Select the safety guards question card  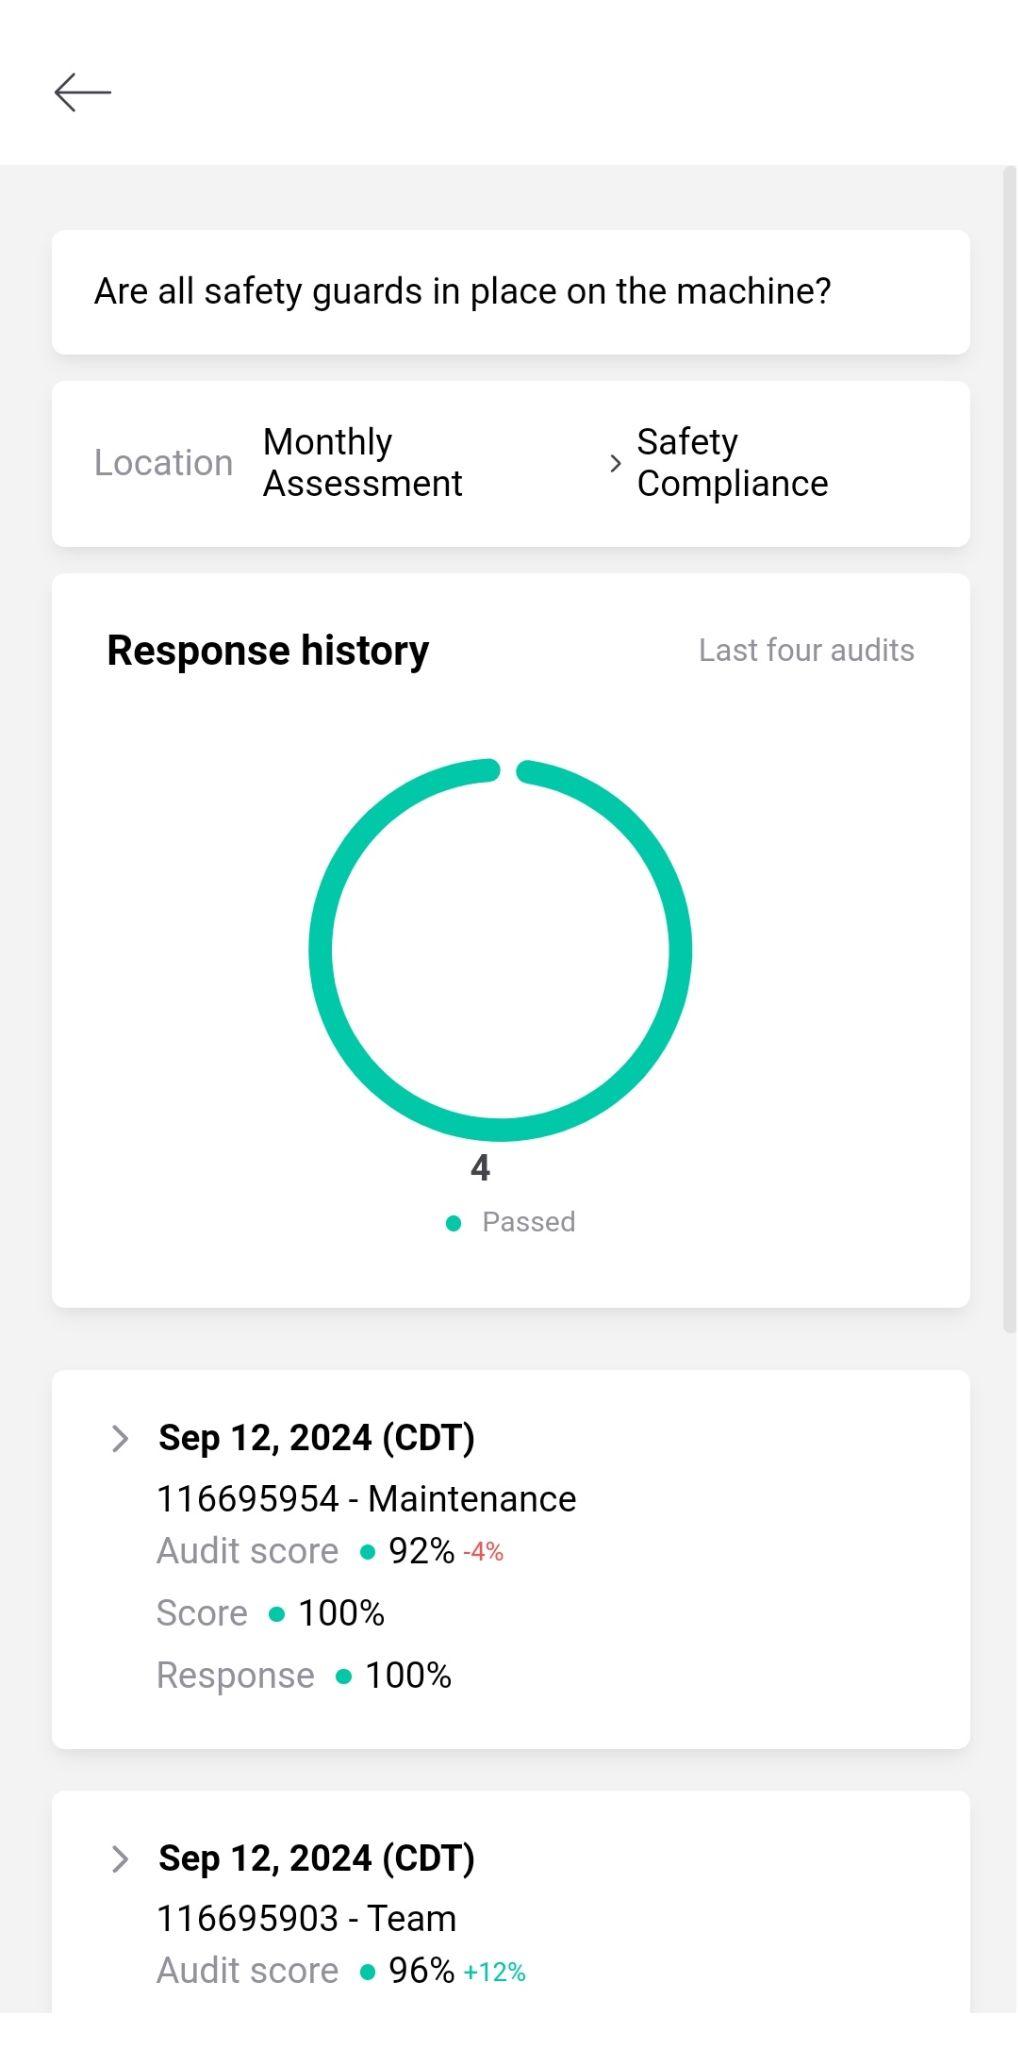[x=510, y=292]
